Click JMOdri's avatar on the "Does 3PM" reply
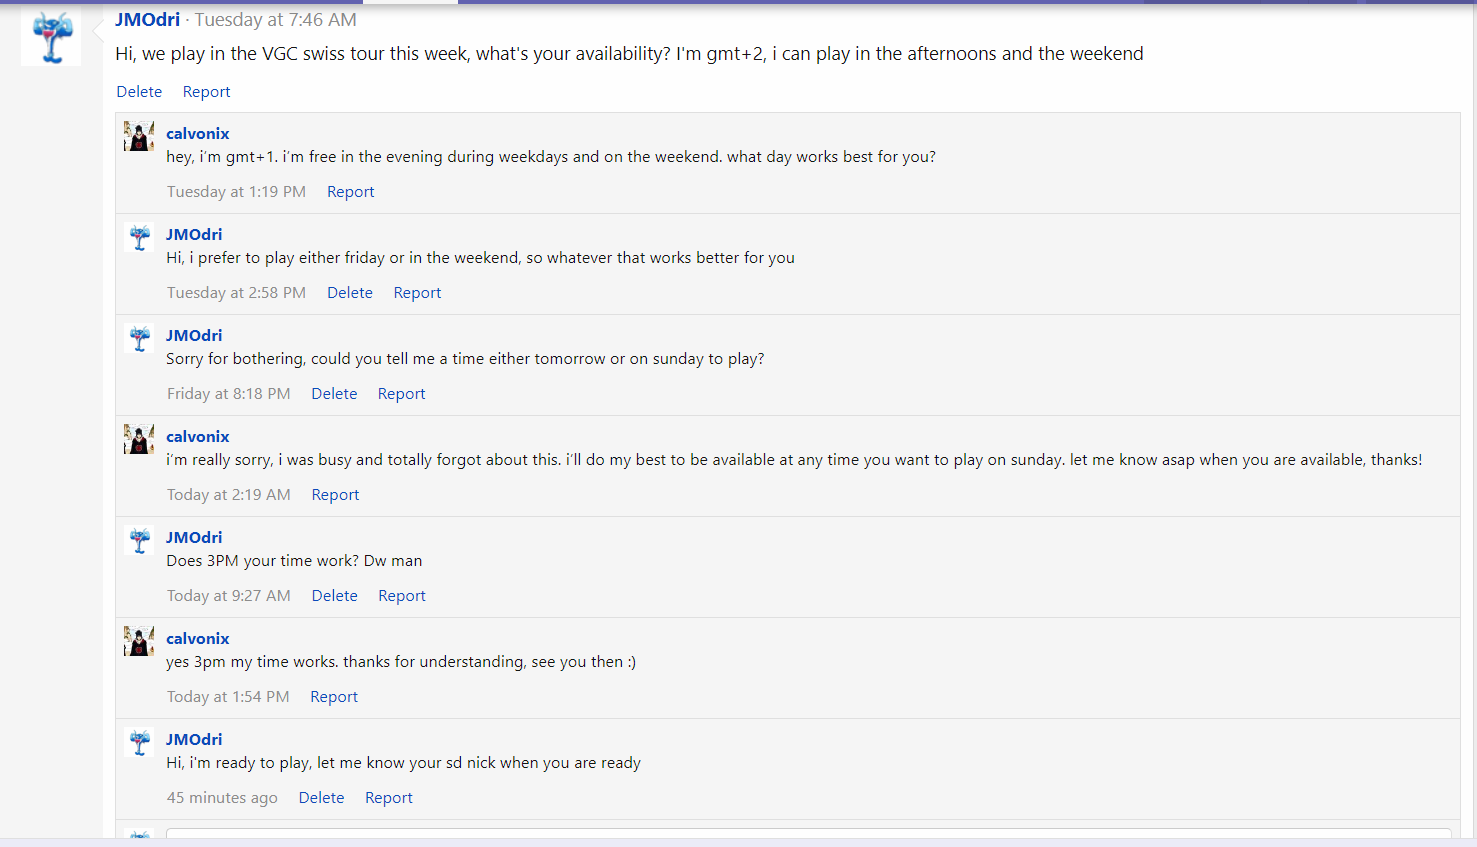 139,540
